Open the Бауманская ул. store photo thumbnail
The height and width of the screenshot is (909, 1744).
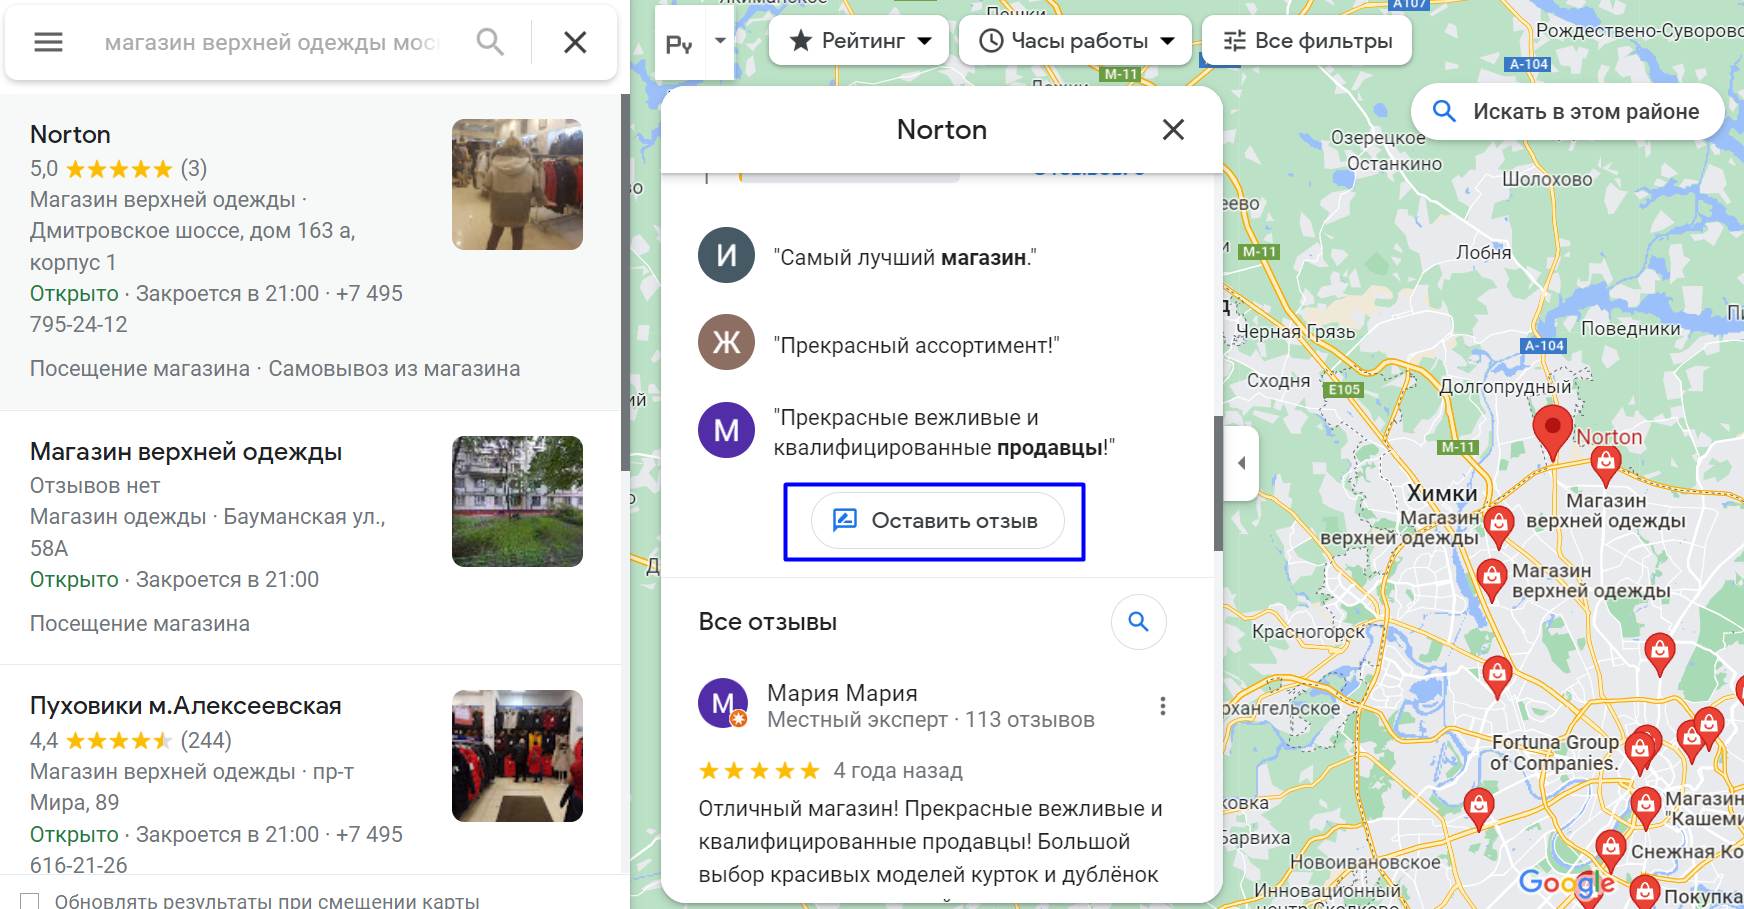(517, 502)
